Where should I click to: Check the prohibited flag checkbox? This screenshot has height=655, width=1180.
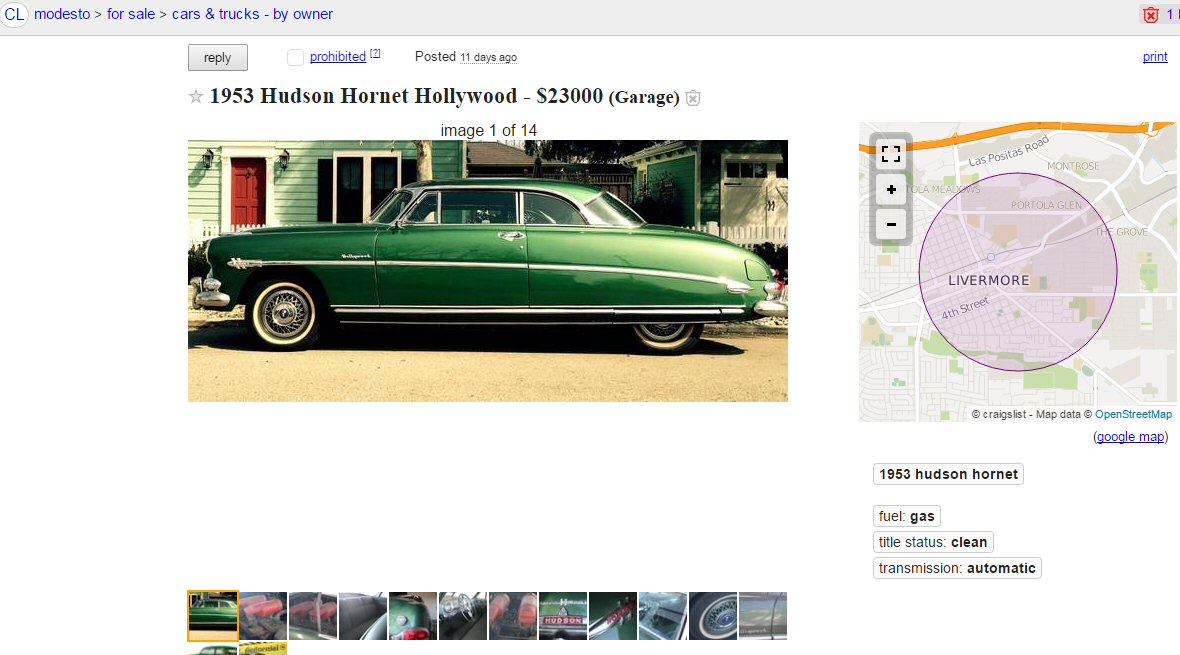click(x=295, y=57)
